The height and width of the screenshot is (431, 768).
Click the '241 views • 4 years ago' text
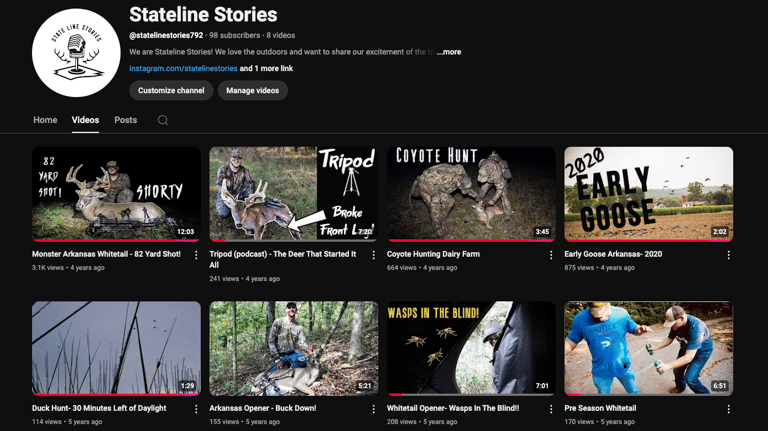244,279
